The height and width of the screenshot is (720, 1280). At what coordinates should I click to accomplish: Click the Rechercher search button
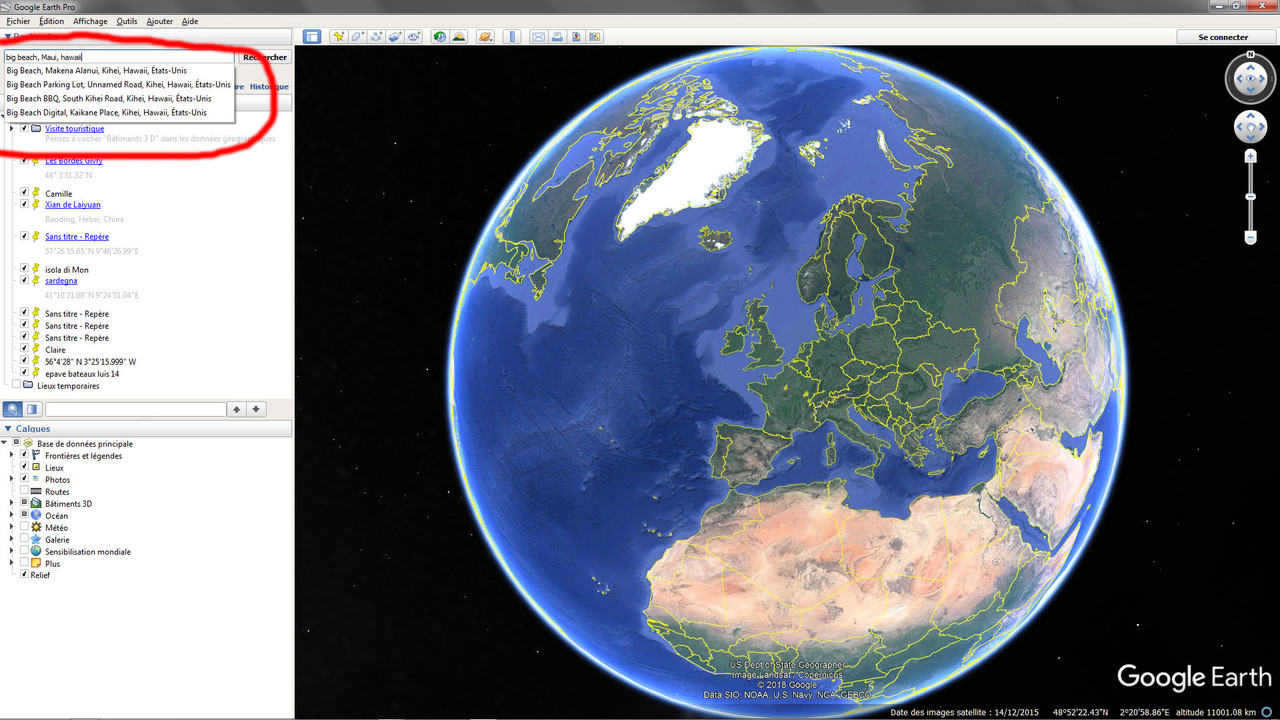265,57
